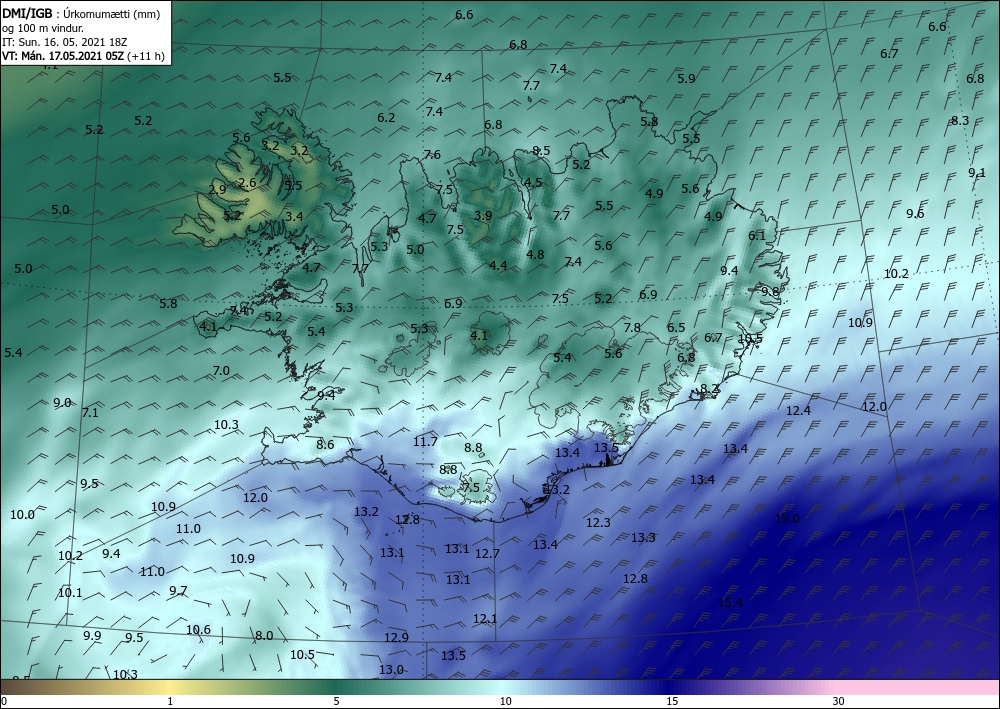Select the 5.9 value in the northeast
This screenshot has width=1000, height=709.
point(686,79)
